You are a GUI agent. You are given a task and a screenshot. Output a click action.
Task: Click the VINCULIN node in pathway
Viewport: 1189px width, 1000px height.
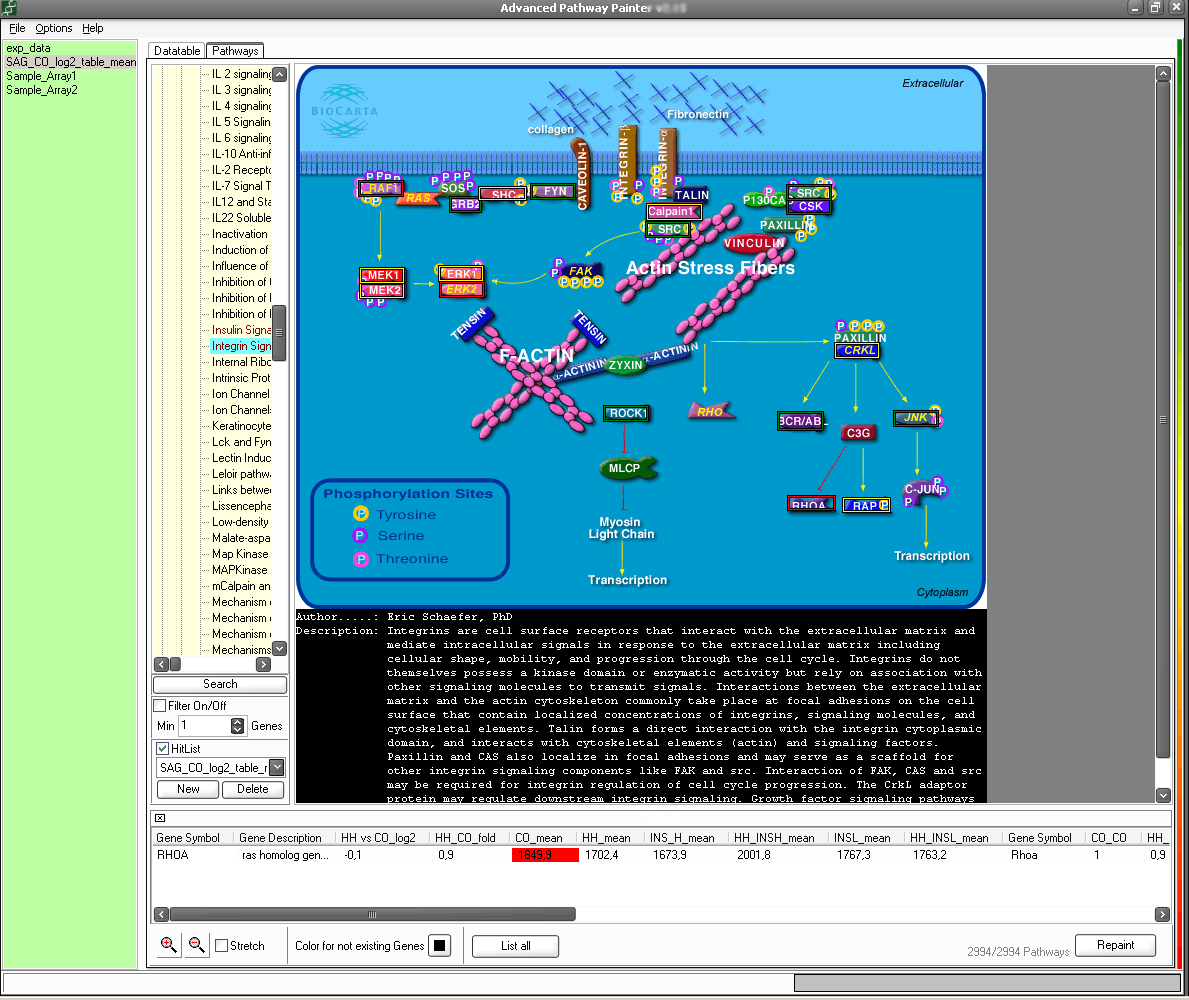pos(754,243)
